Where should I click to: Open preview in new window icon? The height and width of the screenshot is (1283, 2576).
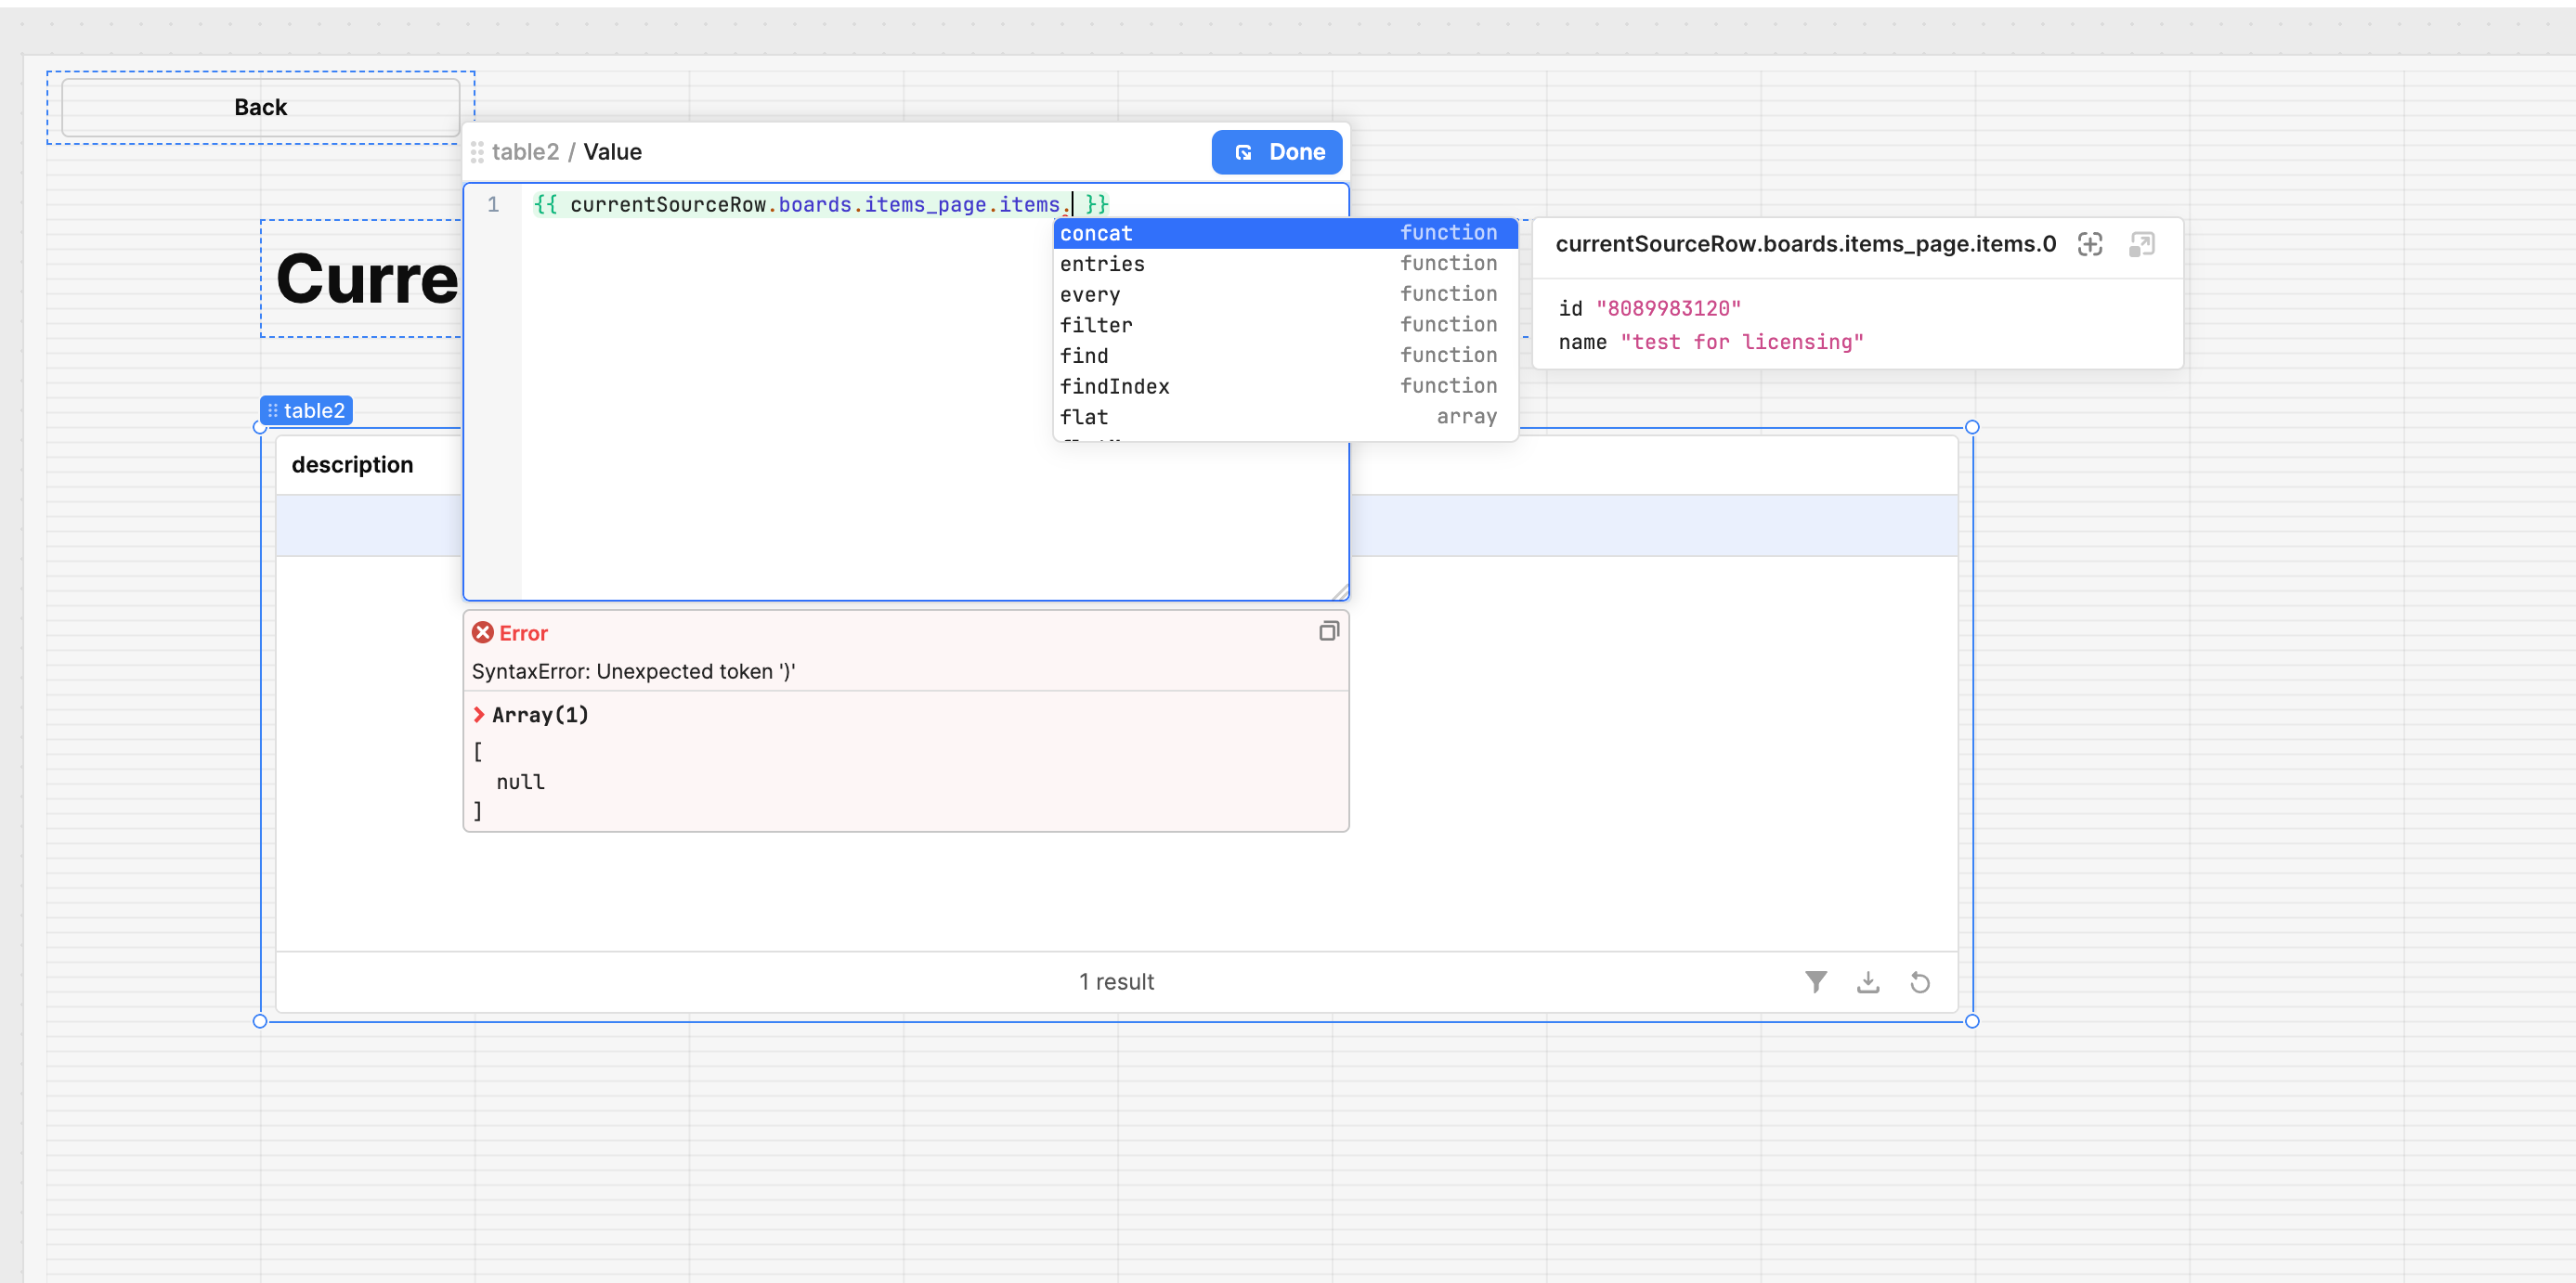(x=2141, y=244)
